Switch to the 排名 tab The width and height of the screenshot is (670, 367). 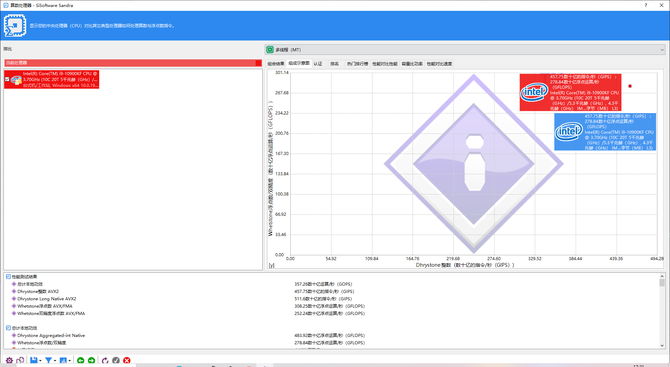coord(334,64)
